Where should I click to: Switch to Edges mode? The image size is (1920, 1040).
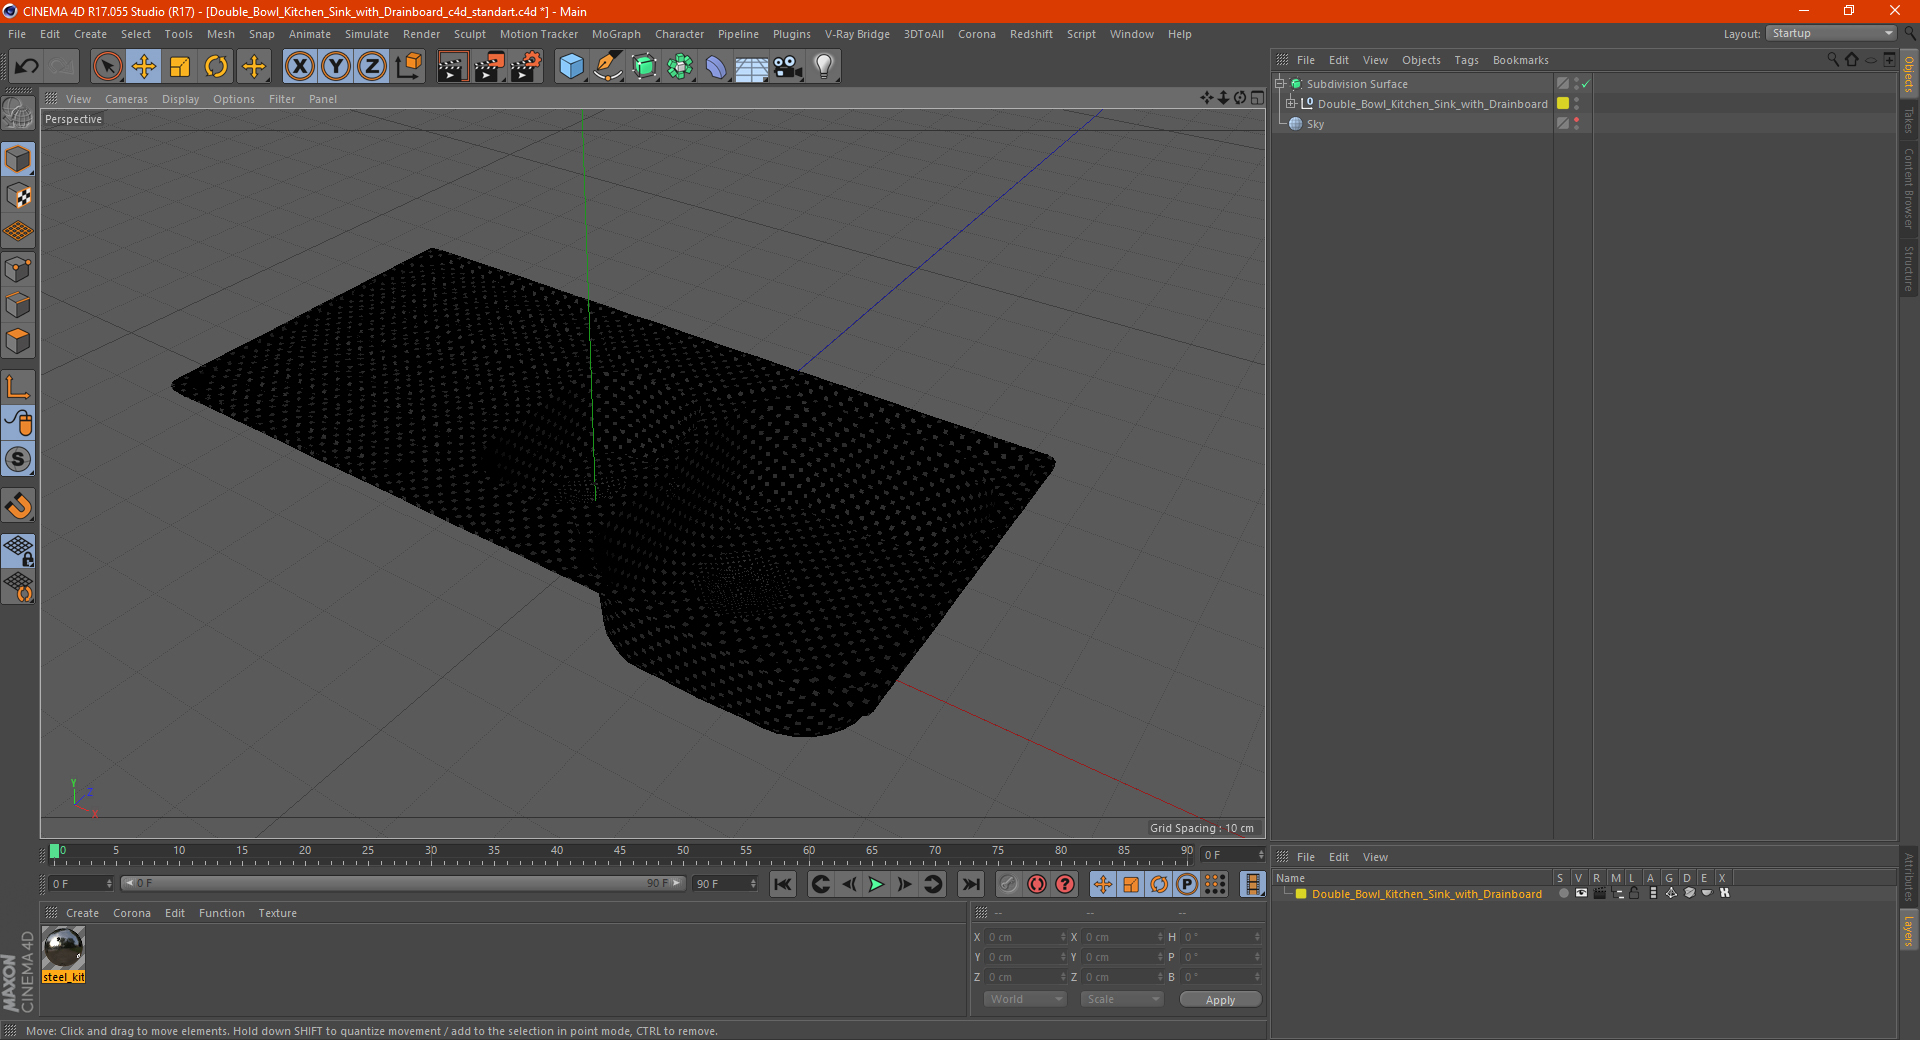tap(18, 305)
